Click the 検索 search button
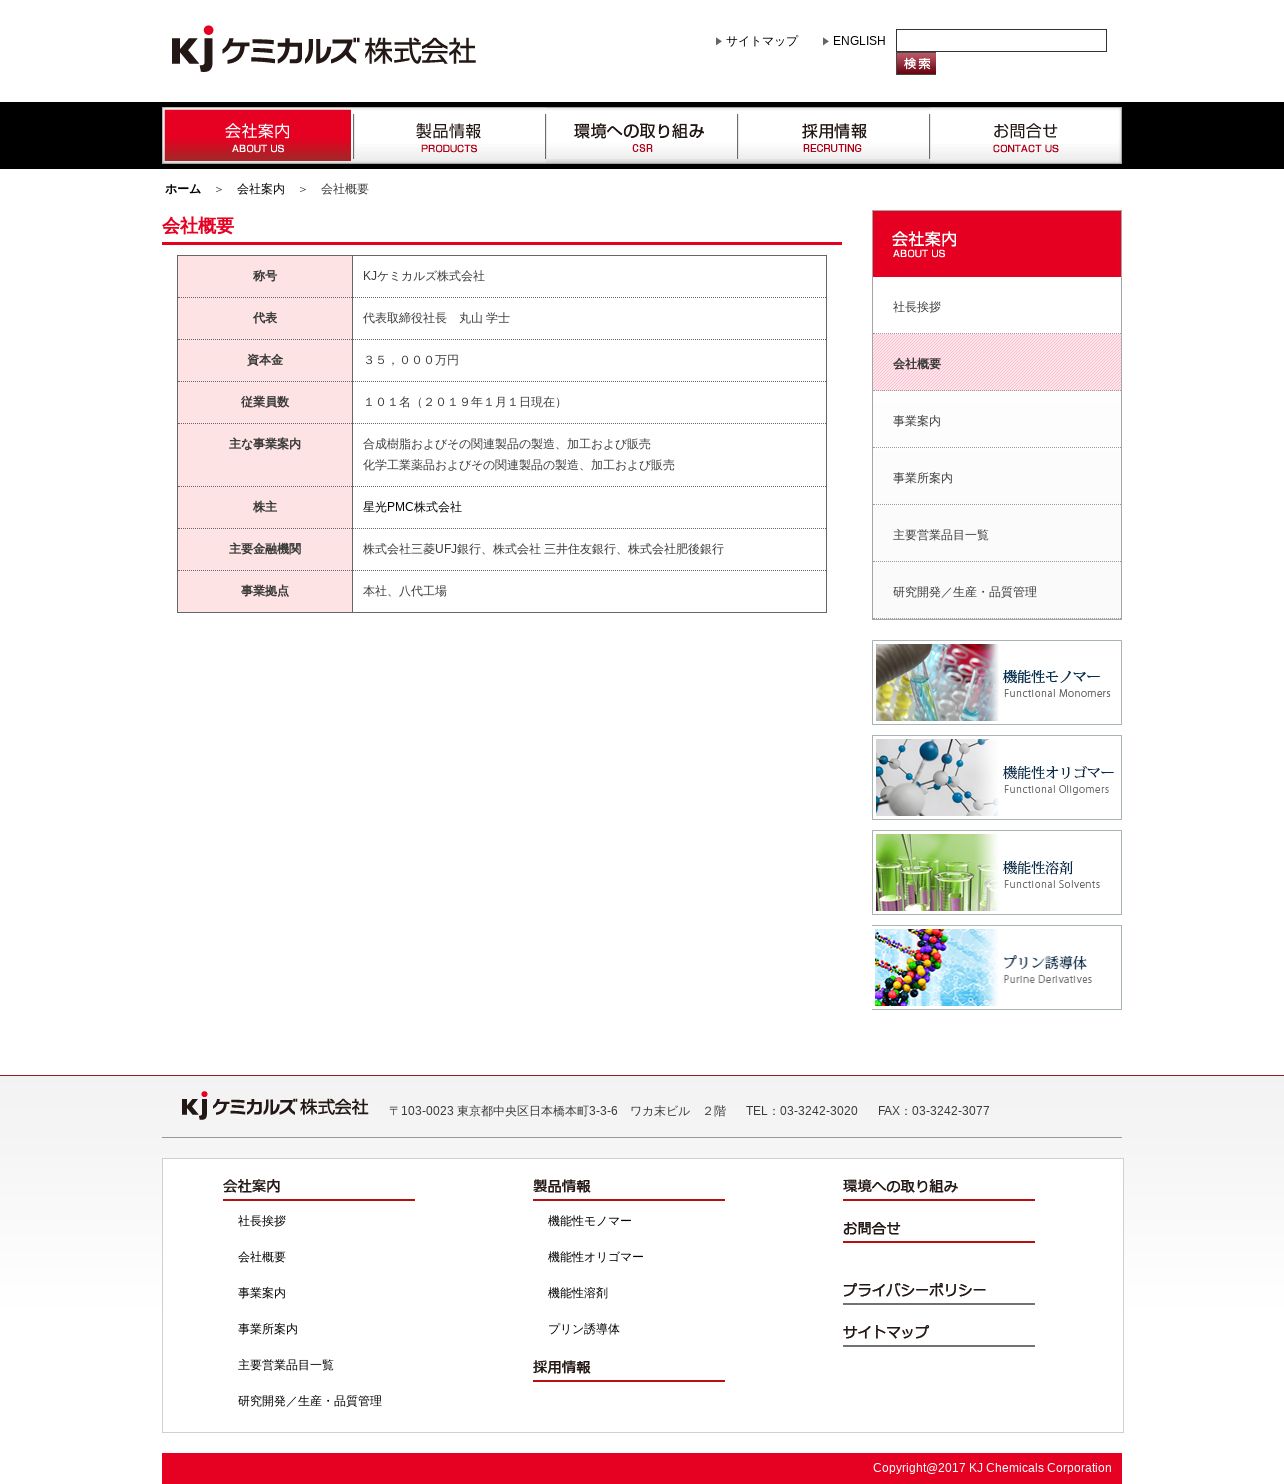The width and height of the screenshot is (1284, 1484). click(916, 64)
